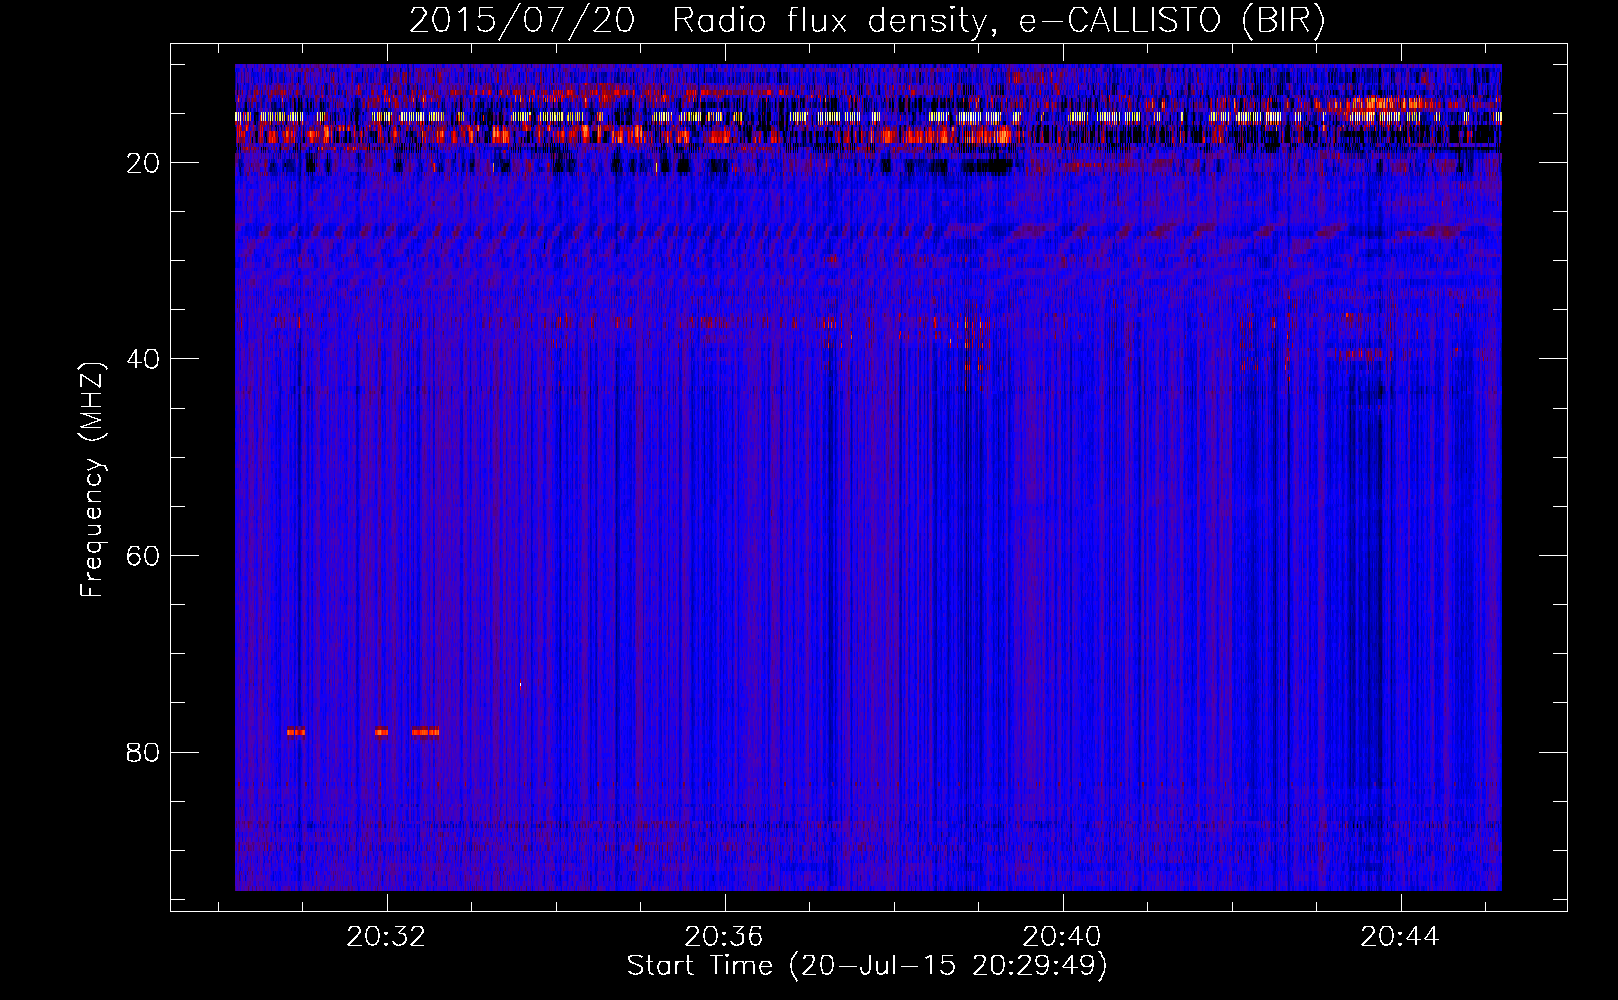Click the '60' frequency tick label
Screen dimensions: 1618x1000
[x=144, y=556]
